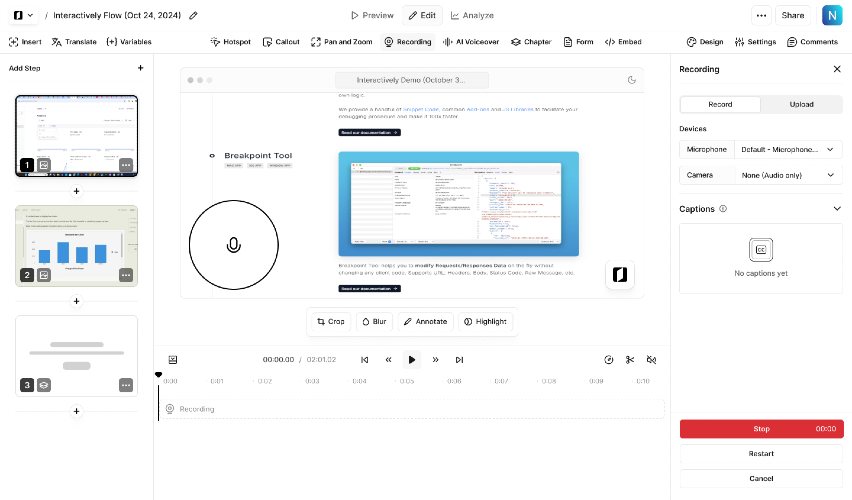Open step 1 more options menu
The height and width of the screenshot is (500, 852).
[126, 165]
